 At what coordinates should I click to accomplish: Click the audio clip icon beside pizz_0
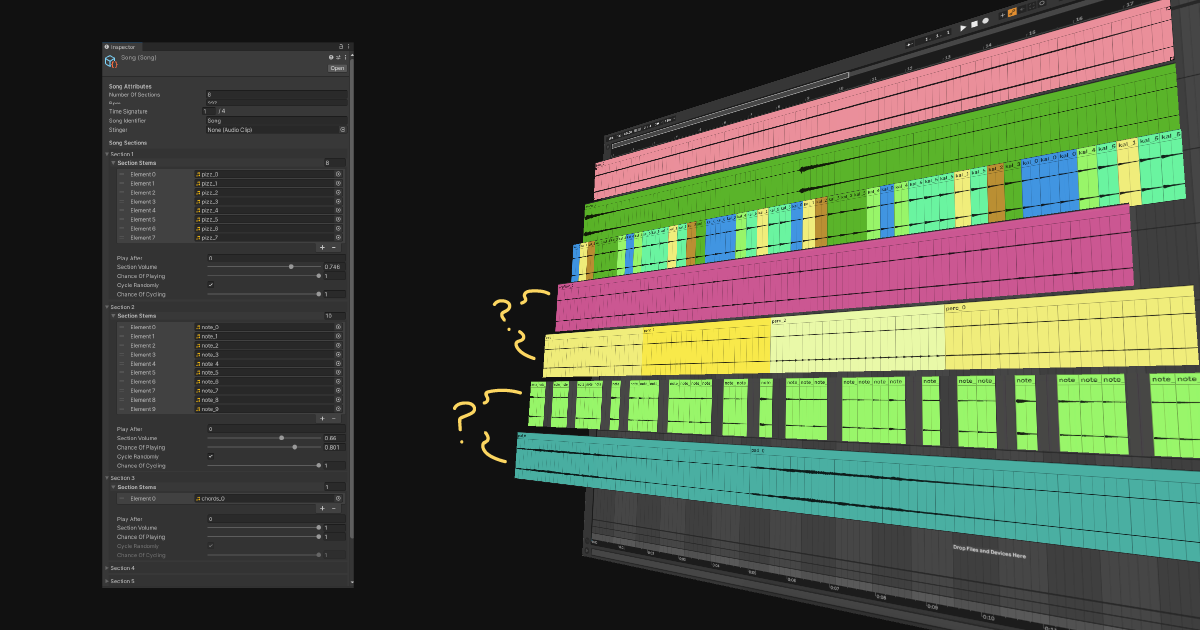(198, 174)
